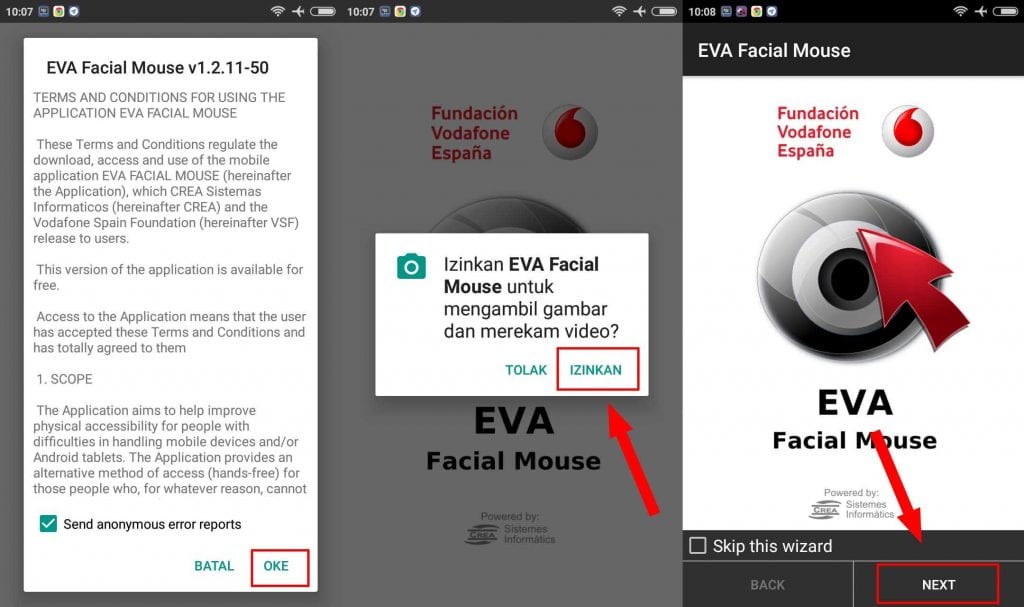Tap battery icon in left phone screen
The image size is (1024, 607).
[323, 11]
